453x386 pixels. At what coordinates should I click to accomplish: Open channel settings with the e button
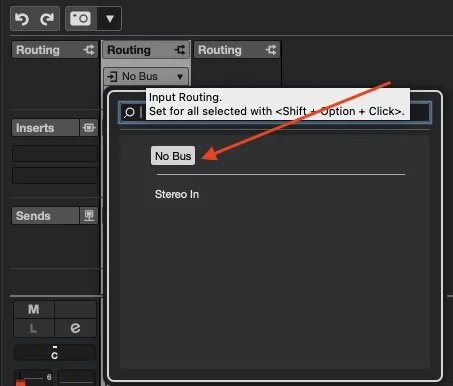75,328
